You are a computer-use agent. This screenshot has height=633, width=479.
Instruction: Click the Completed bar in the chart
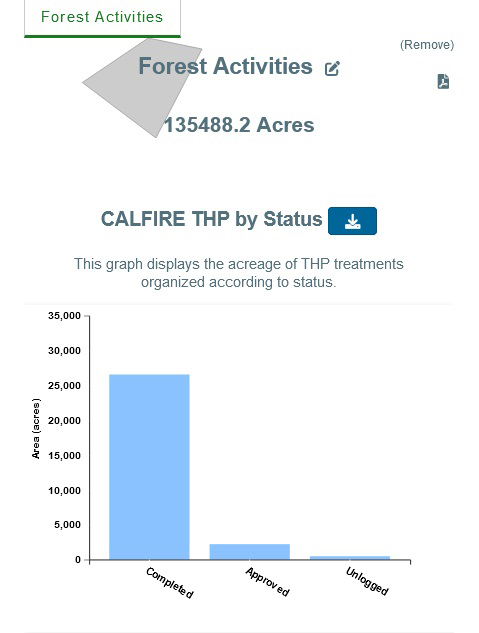click(149, 467)
